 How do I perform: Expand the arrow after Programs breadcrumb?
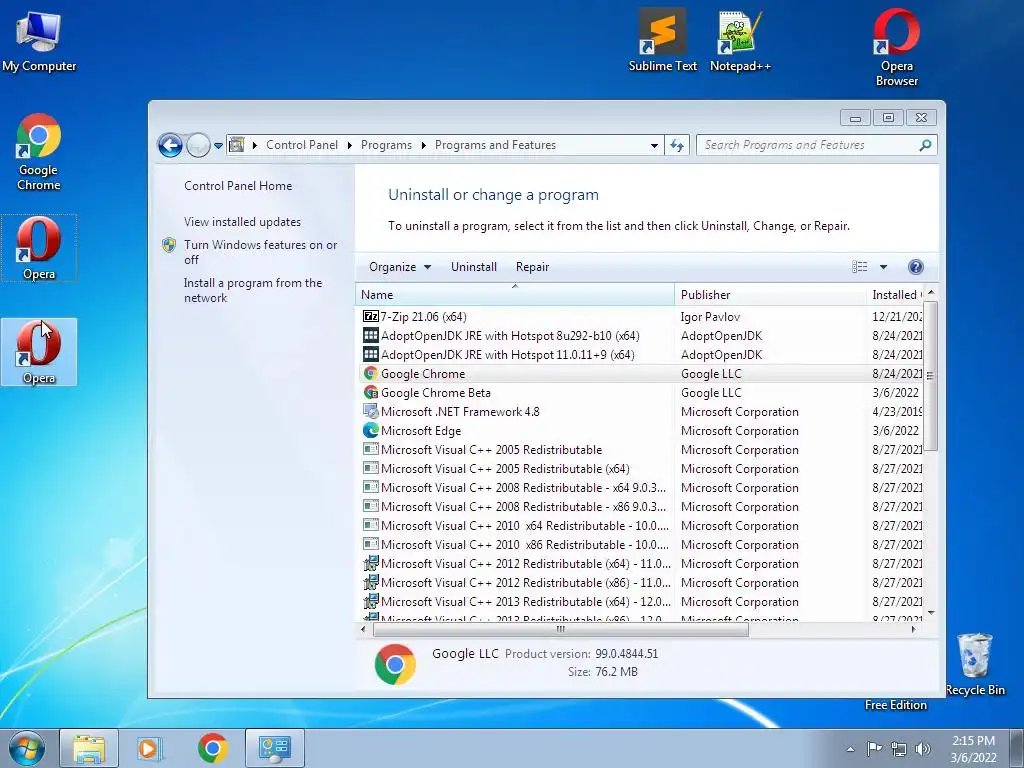[423, 145]
